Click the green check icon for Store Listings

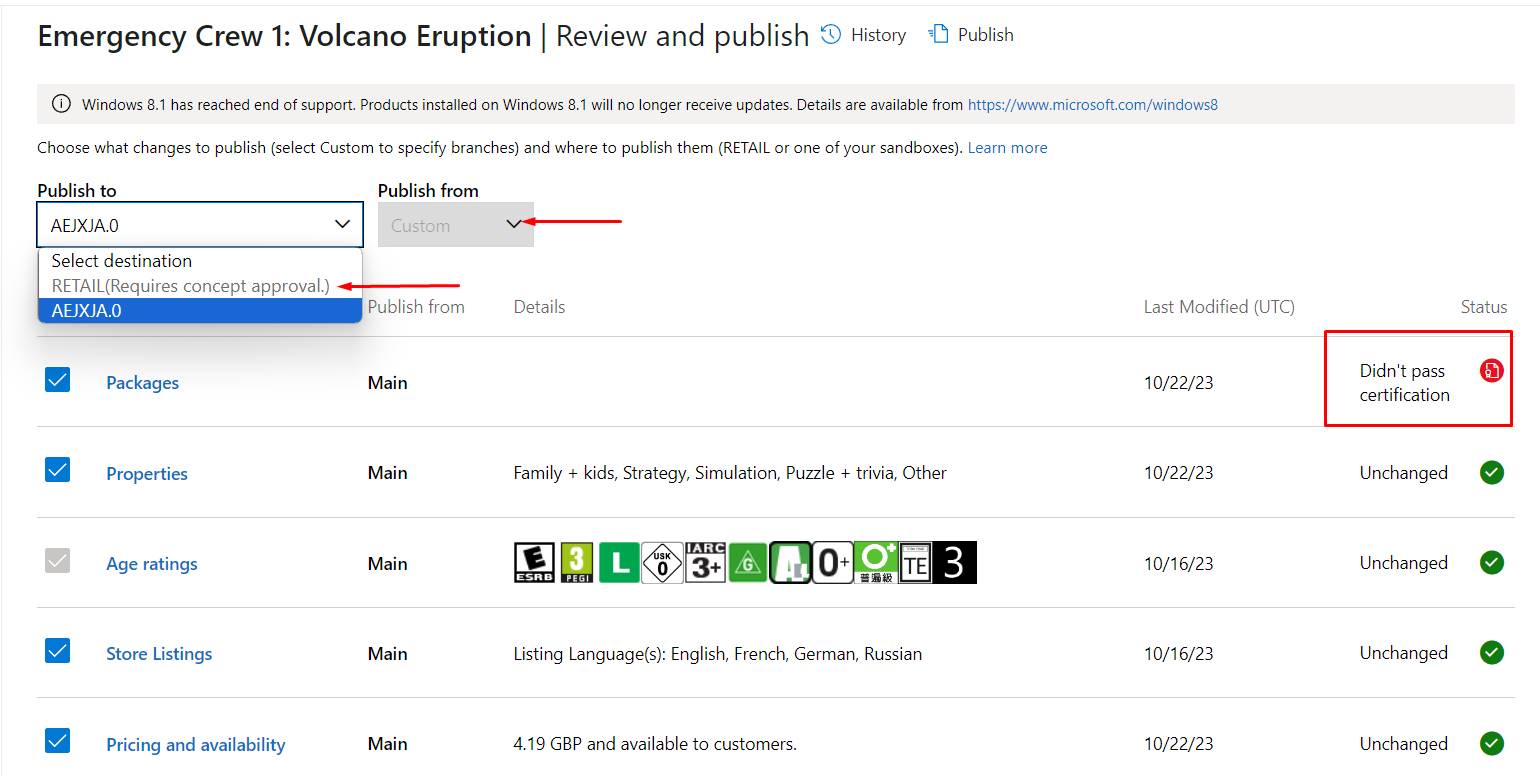tap(1492, 653)
